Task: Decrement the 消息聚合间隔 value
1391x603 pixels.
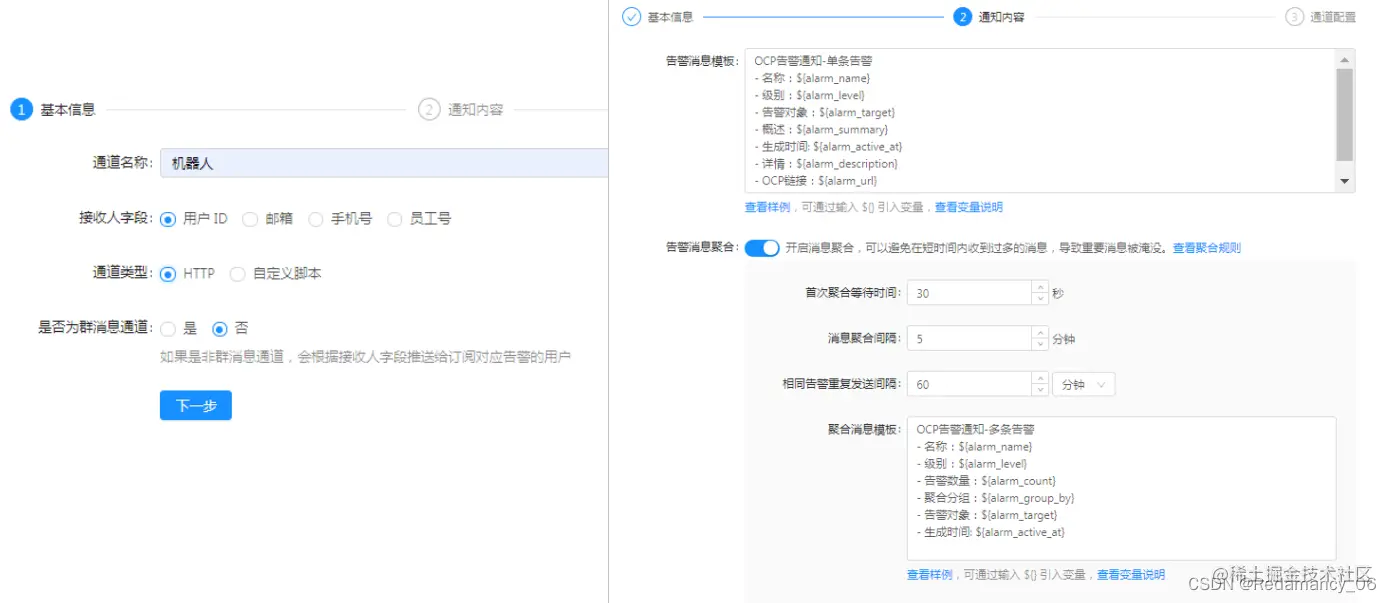Action: (1041, 343)
